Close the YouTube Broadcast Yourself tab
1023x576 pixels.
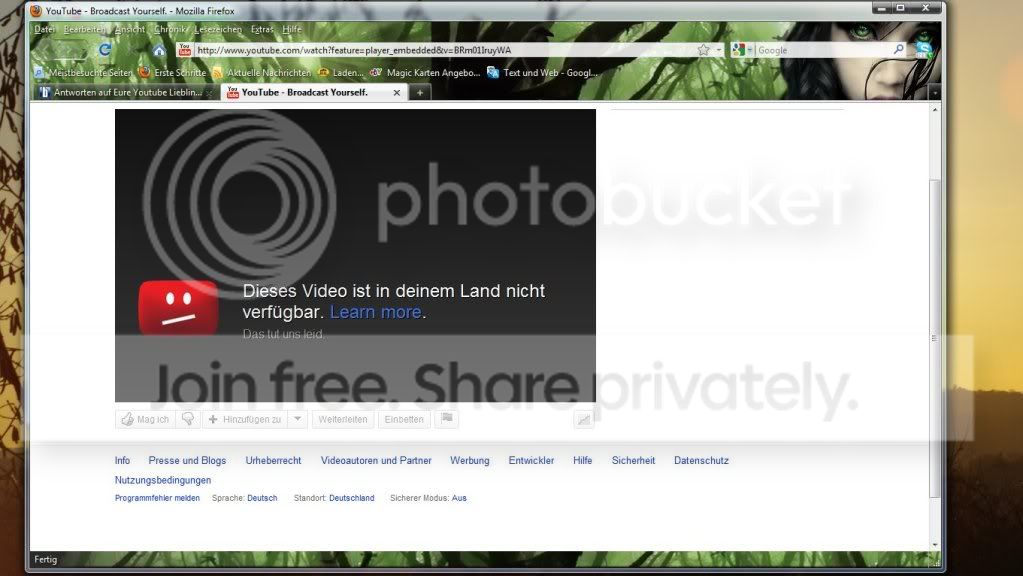click(x=397, y=93)
